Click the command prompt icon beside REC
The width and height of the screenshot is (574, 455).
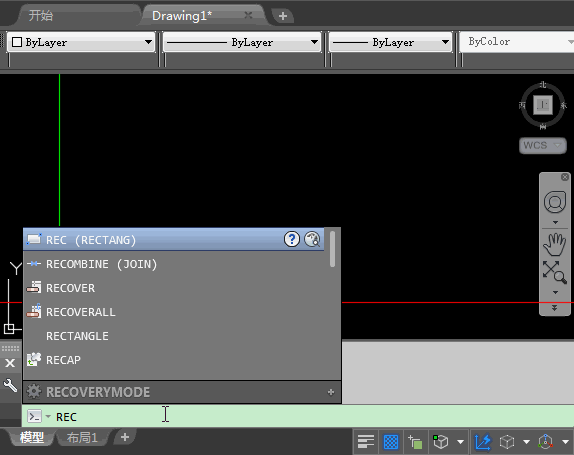click(35, 417)
